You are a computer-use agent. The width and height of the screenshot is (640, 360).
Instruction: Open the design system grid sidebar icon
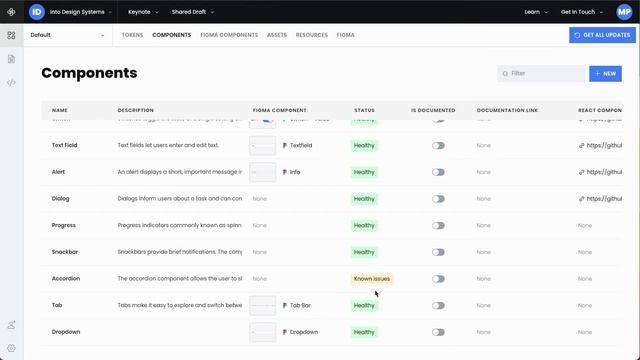(11, 35)
